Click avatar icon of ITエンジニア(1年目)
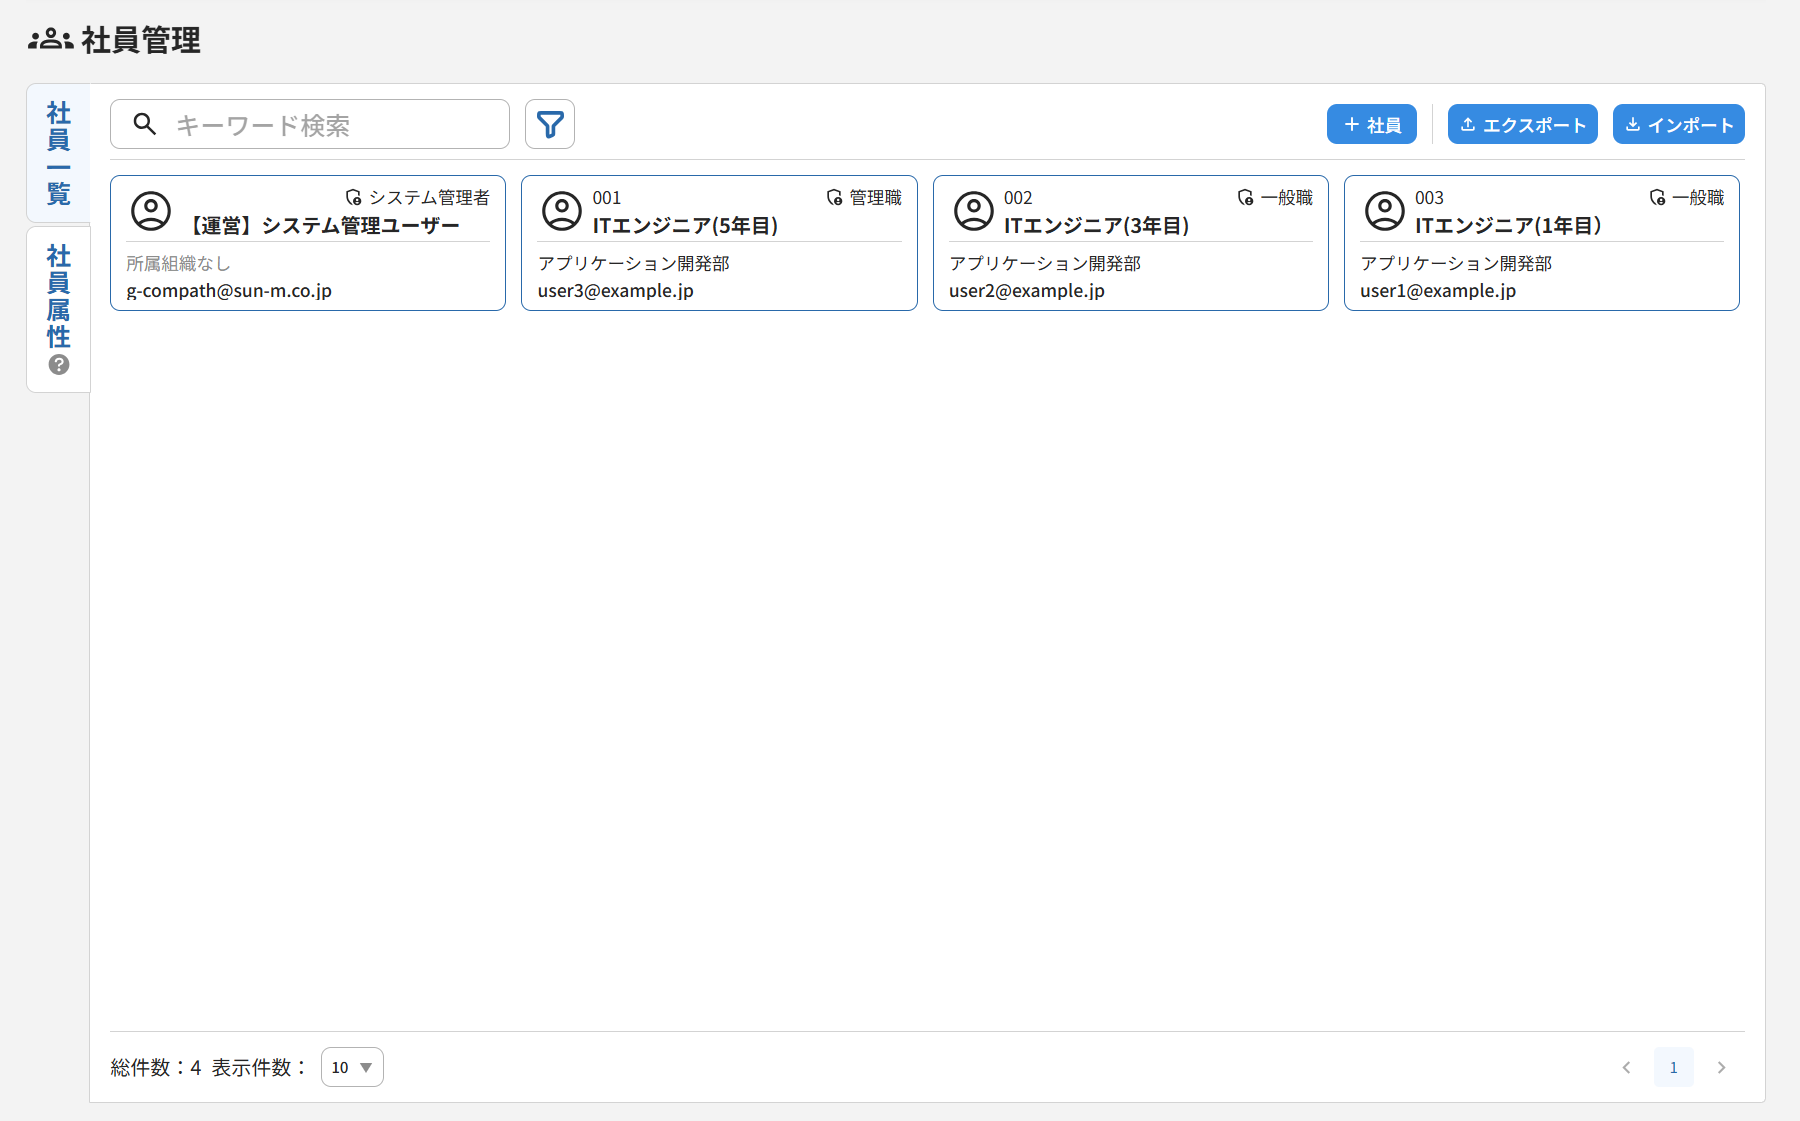 click(1384, 211)
